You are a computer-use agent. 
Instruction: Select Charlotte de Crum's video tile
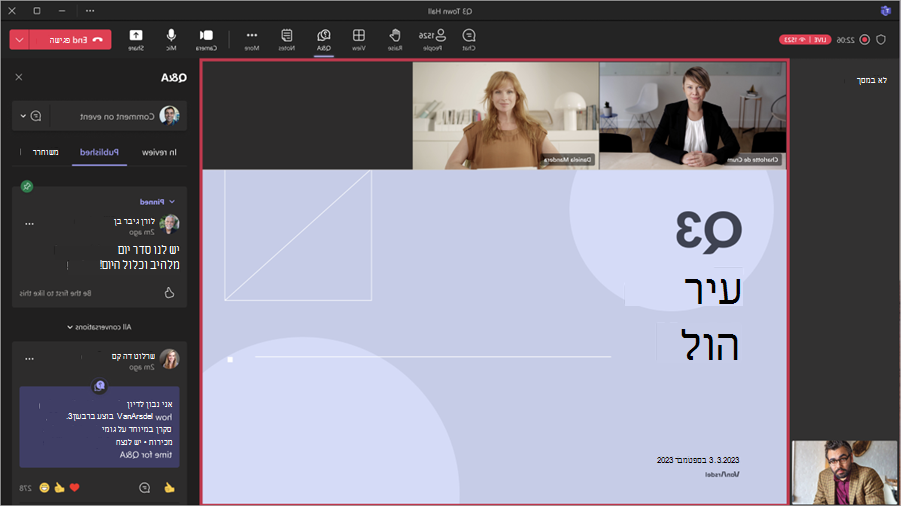pos(692,115)
